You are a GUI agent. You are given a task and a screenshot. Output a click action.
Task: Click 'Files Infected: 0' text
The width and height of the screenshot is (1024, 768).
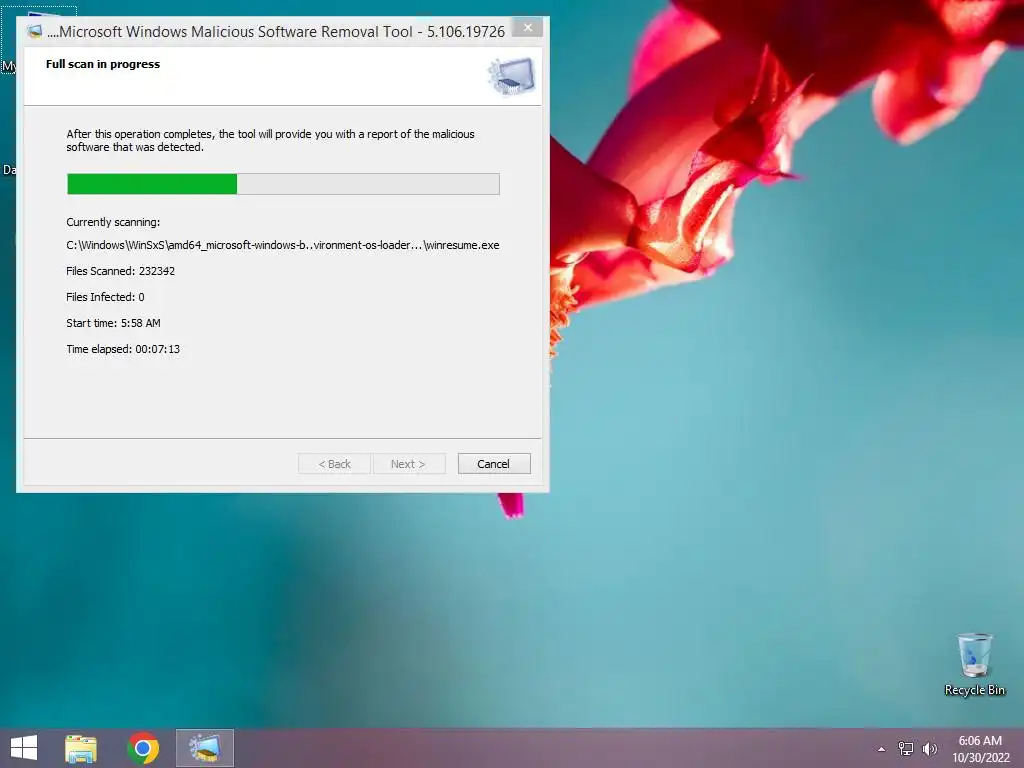[105, 297]
